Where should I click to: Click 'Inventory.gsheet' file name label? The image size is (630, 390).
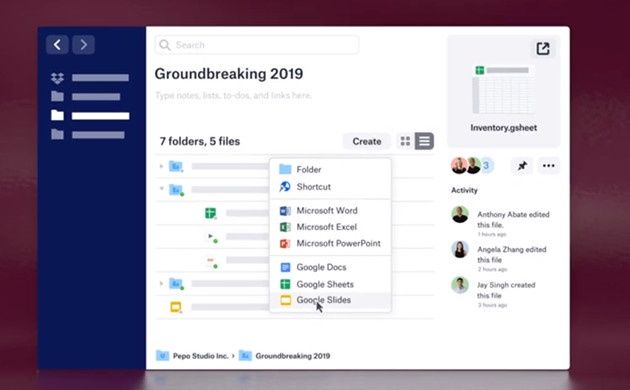[x=503, y=128]
